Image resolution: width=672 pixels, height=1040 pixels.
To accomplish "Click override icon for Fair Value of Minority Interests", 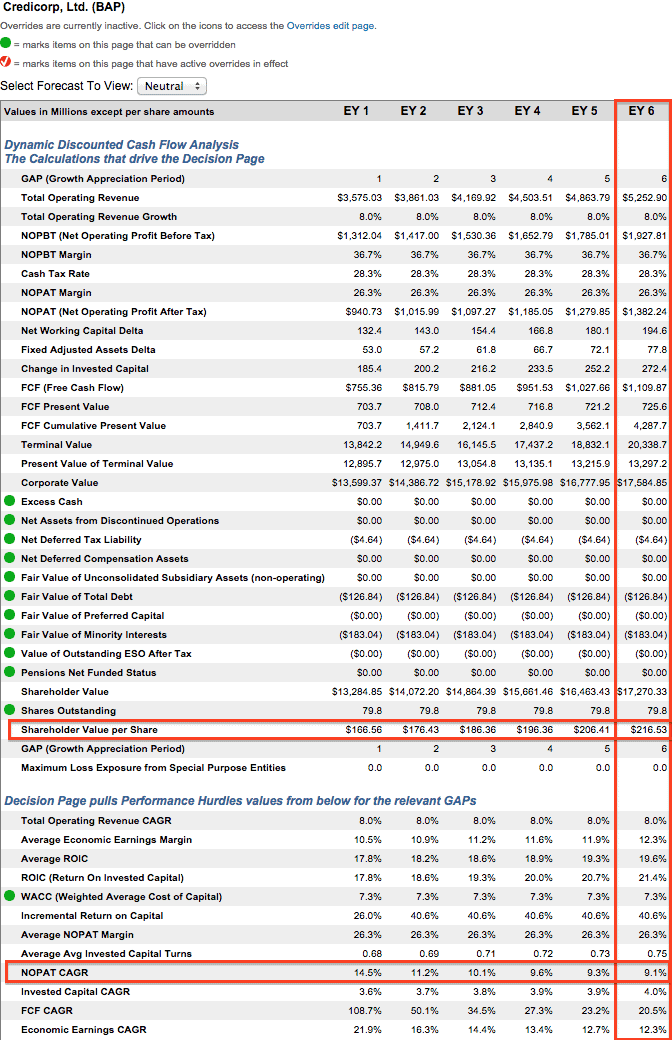I will coord(9,634).
